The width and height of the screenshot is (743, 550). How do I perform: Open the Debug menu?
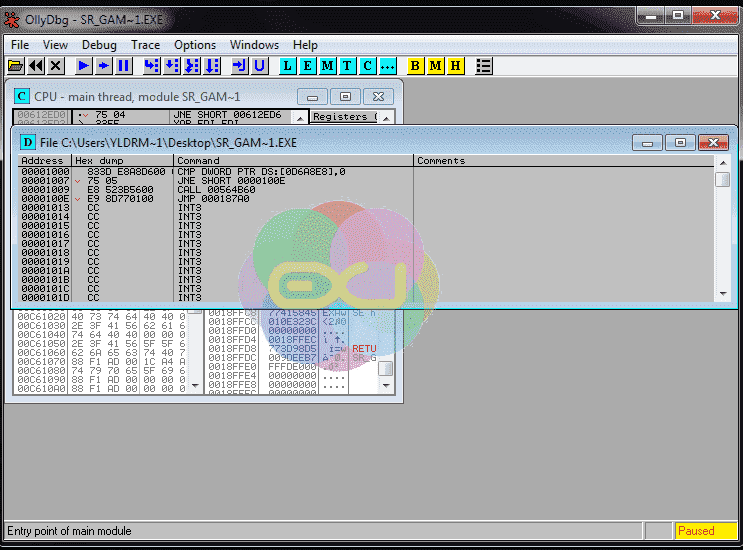[x=99, y=45]
